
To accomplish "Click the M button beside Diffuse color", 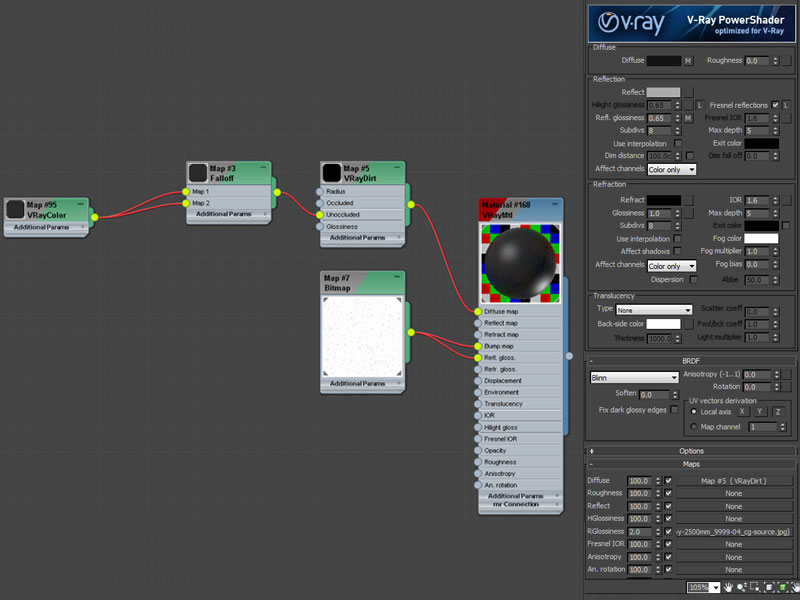I will [688, 61].
